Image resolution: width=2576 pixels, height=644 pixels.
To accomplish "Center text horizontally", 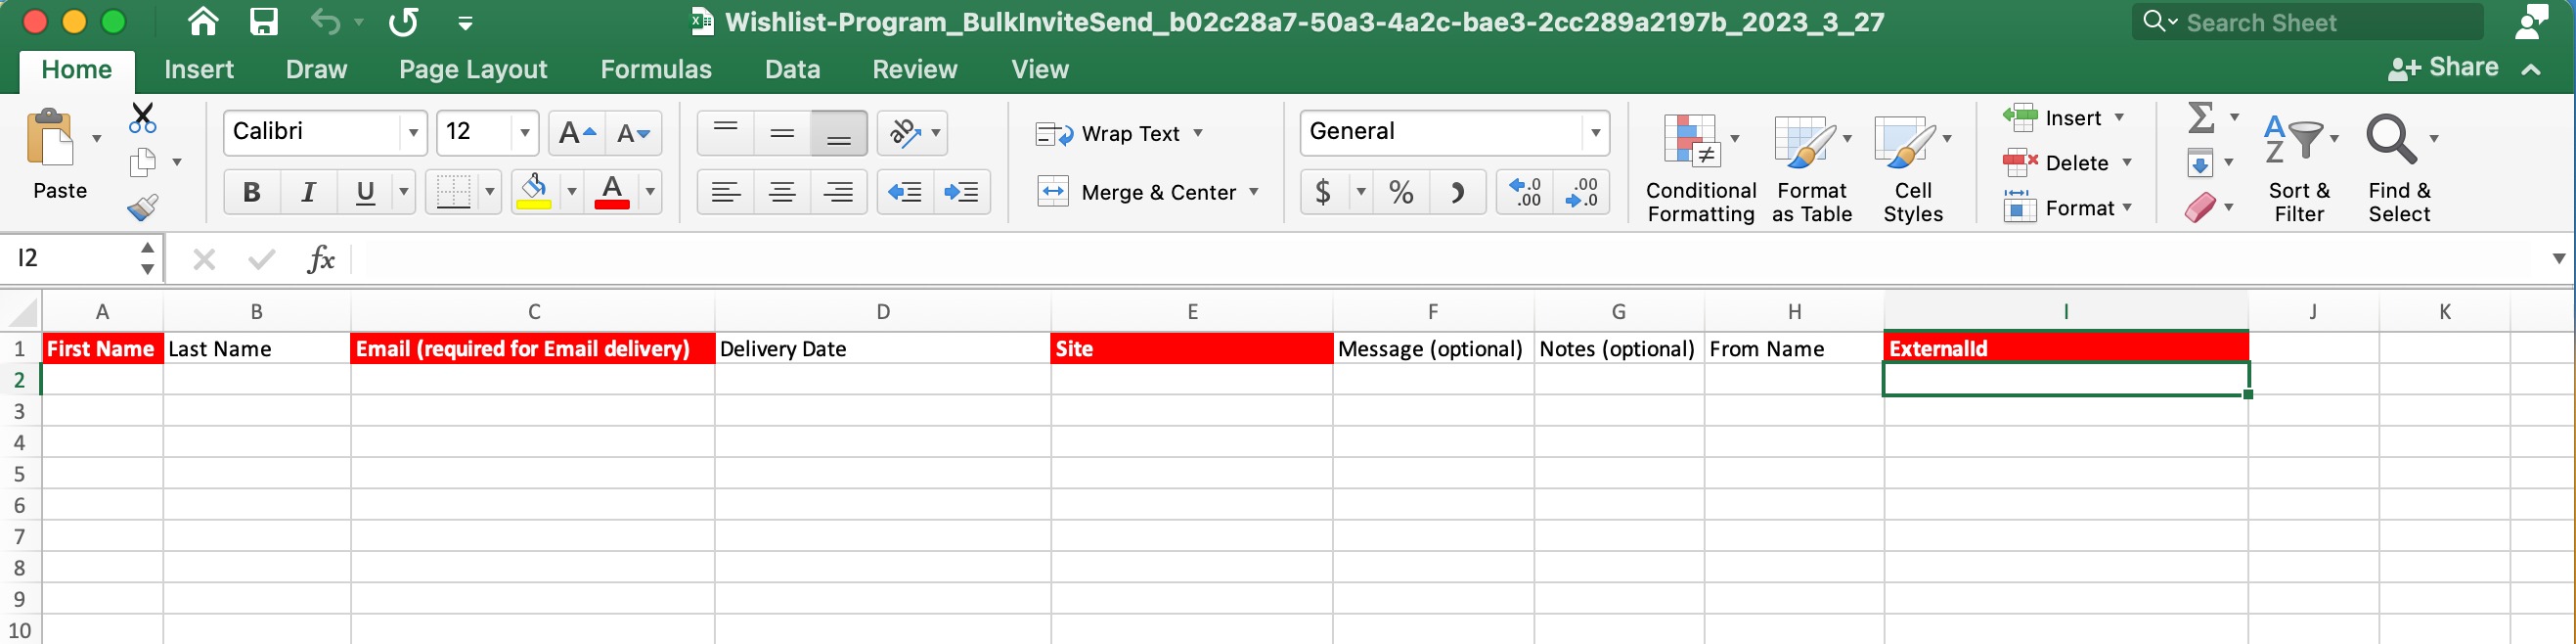I will click(783, 192).
